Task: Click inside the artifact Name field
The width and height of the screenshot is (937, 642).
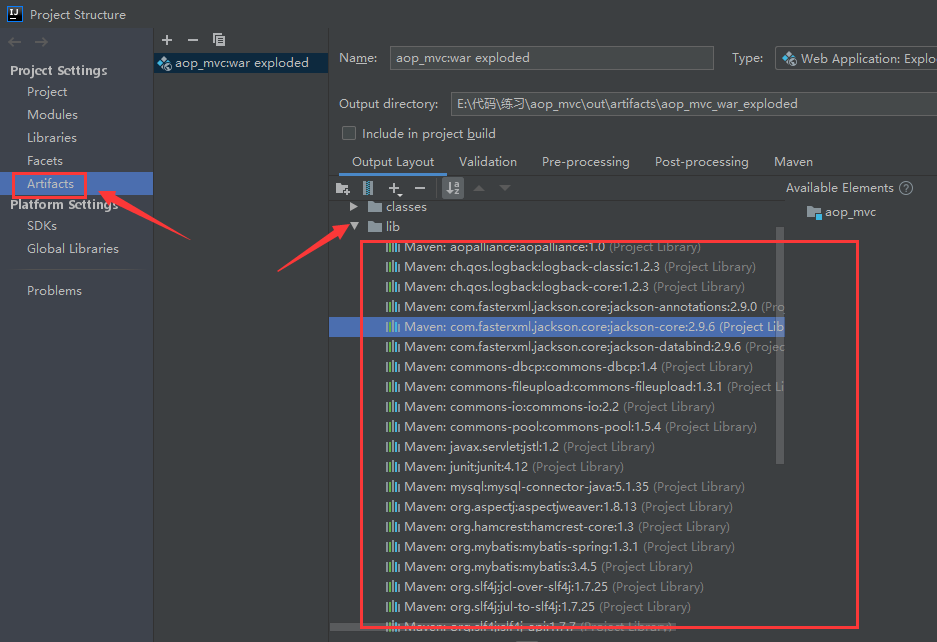Action: [551, 58]
